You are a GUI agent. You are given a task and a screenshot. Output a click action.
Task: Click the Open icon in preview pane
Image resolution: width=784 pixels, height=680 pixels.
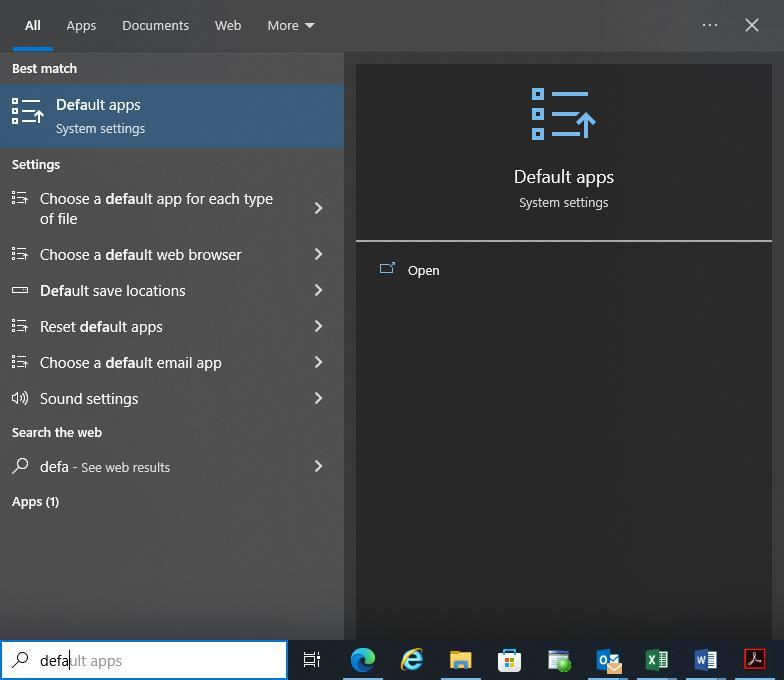pyautogui.click(x=388, y=269)
